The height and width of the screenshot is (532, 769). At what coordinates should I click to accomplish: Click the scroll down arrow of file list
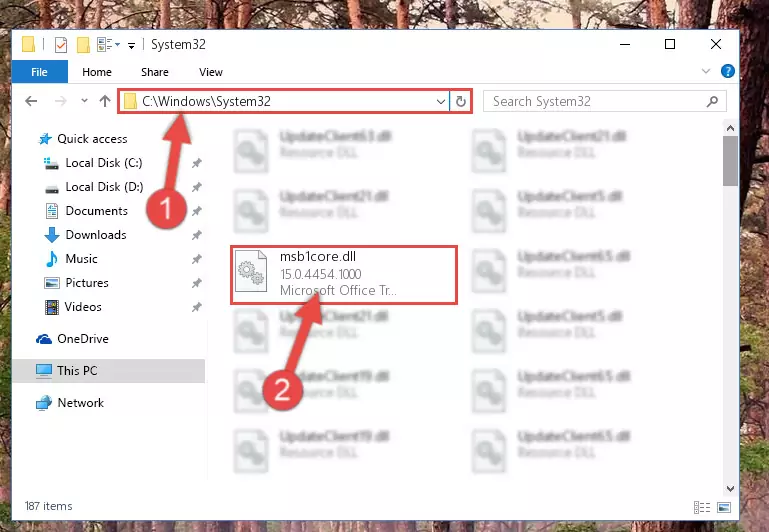730,489
